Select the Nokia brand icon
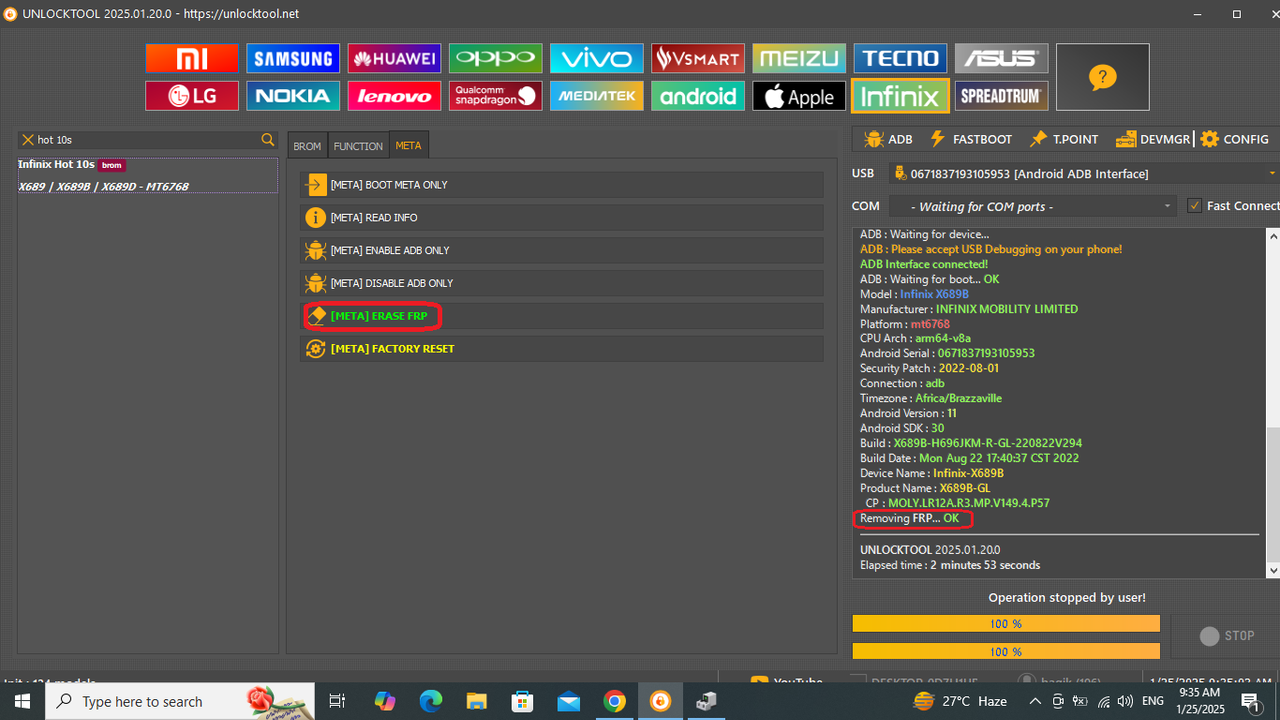This screenshot has height=720, width=1280. pyautogui.click(x=293, y=96)
